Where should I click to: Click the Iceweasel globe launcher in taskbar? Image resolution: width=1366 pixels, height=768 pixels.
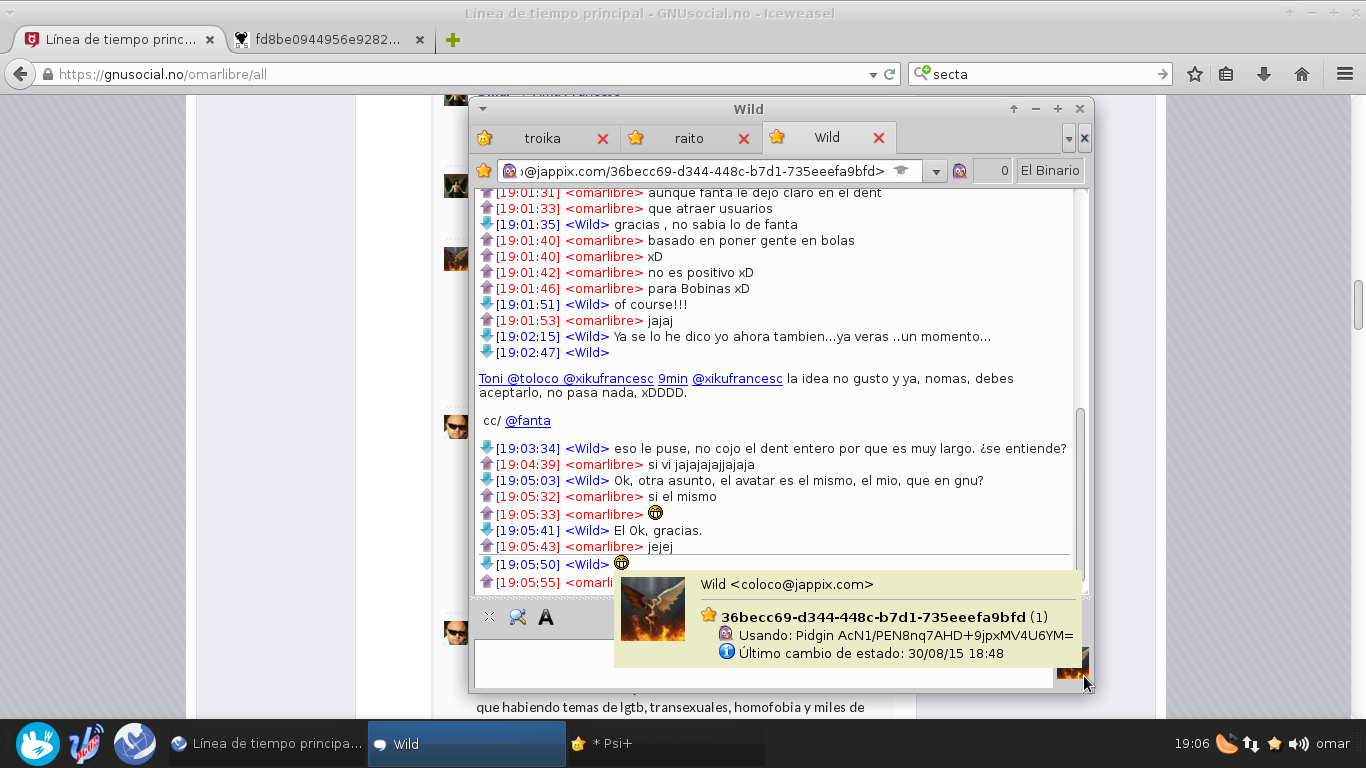134,743
